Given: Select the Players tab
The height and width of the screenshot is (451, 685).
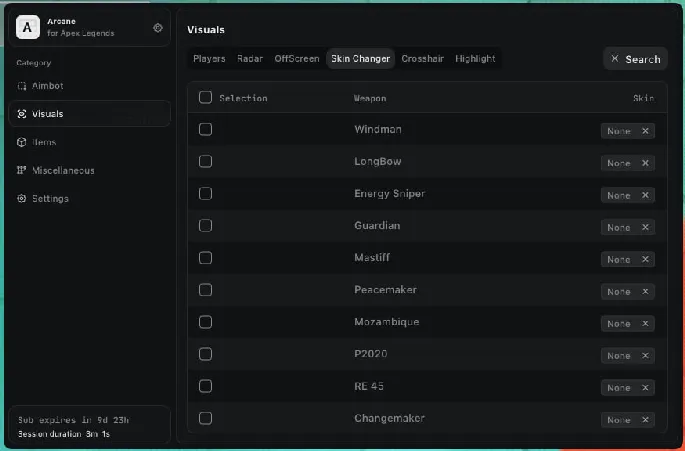Looking at the screenshot, I should tap(209, 59).
